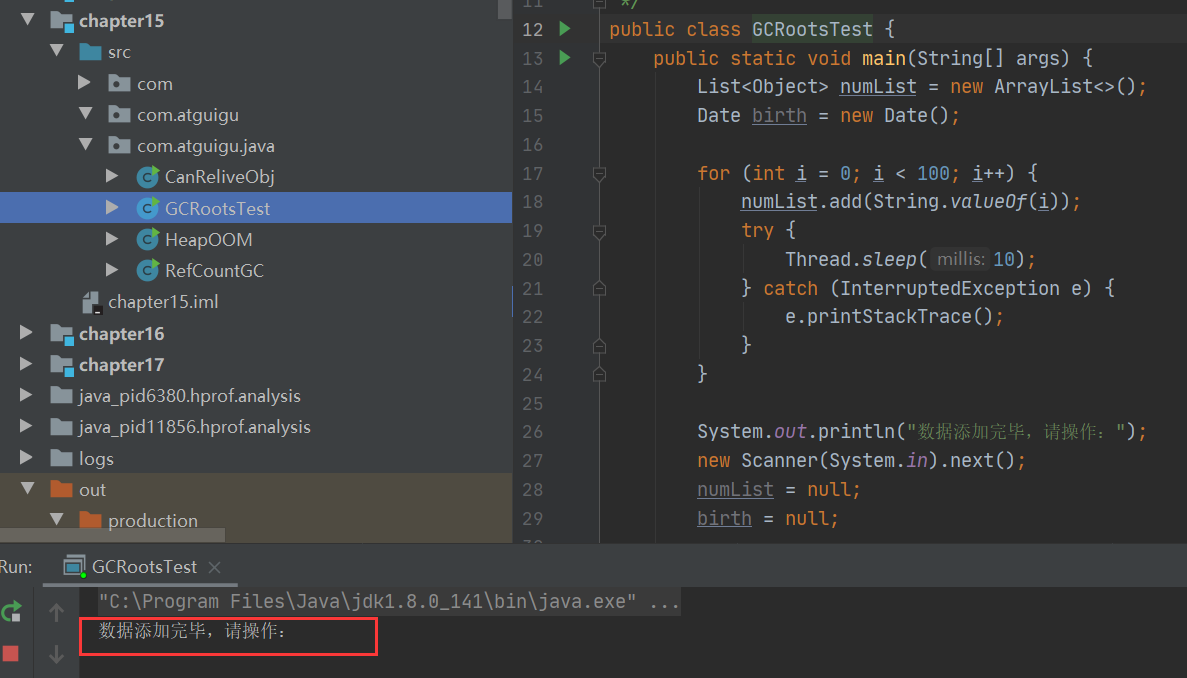Select the HeapOOM class icon

[148, 239]
